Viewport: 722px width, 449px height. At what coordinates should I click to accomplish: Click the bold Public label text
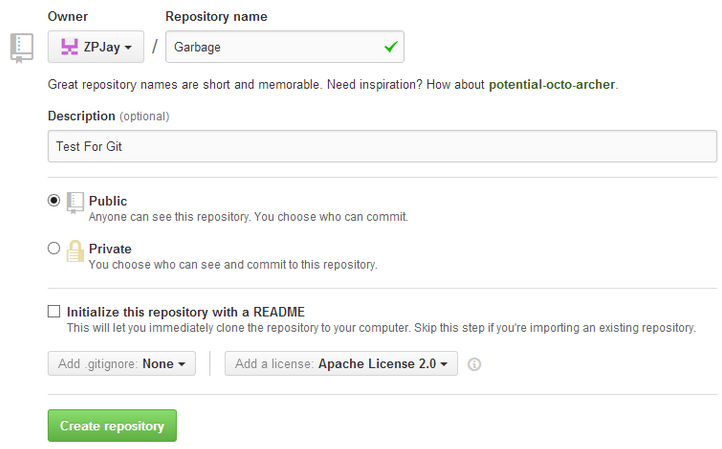pos(108,201)
